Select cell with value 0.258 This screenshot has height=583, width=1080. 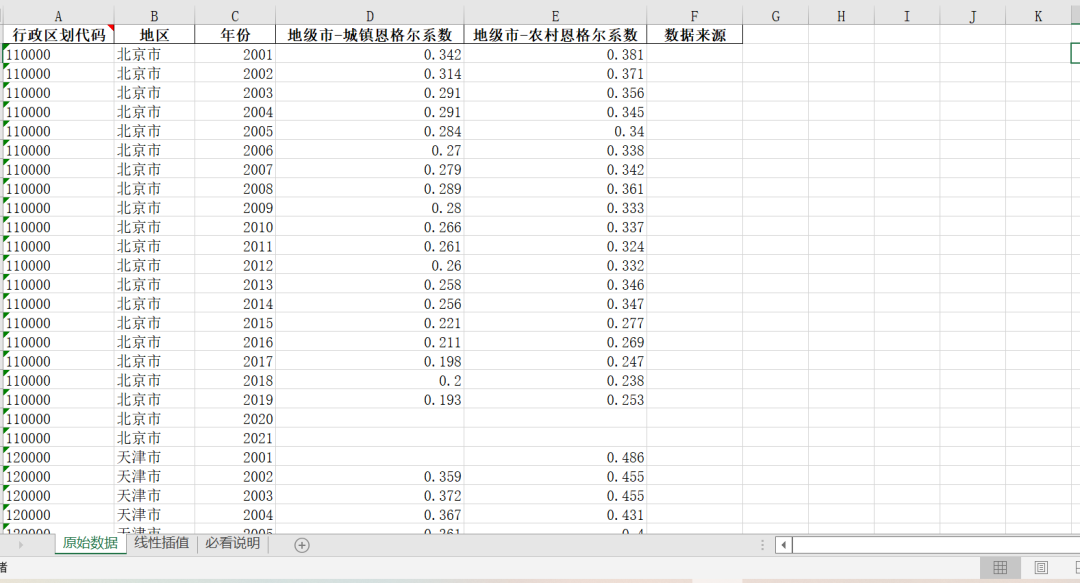coord(370,285)
